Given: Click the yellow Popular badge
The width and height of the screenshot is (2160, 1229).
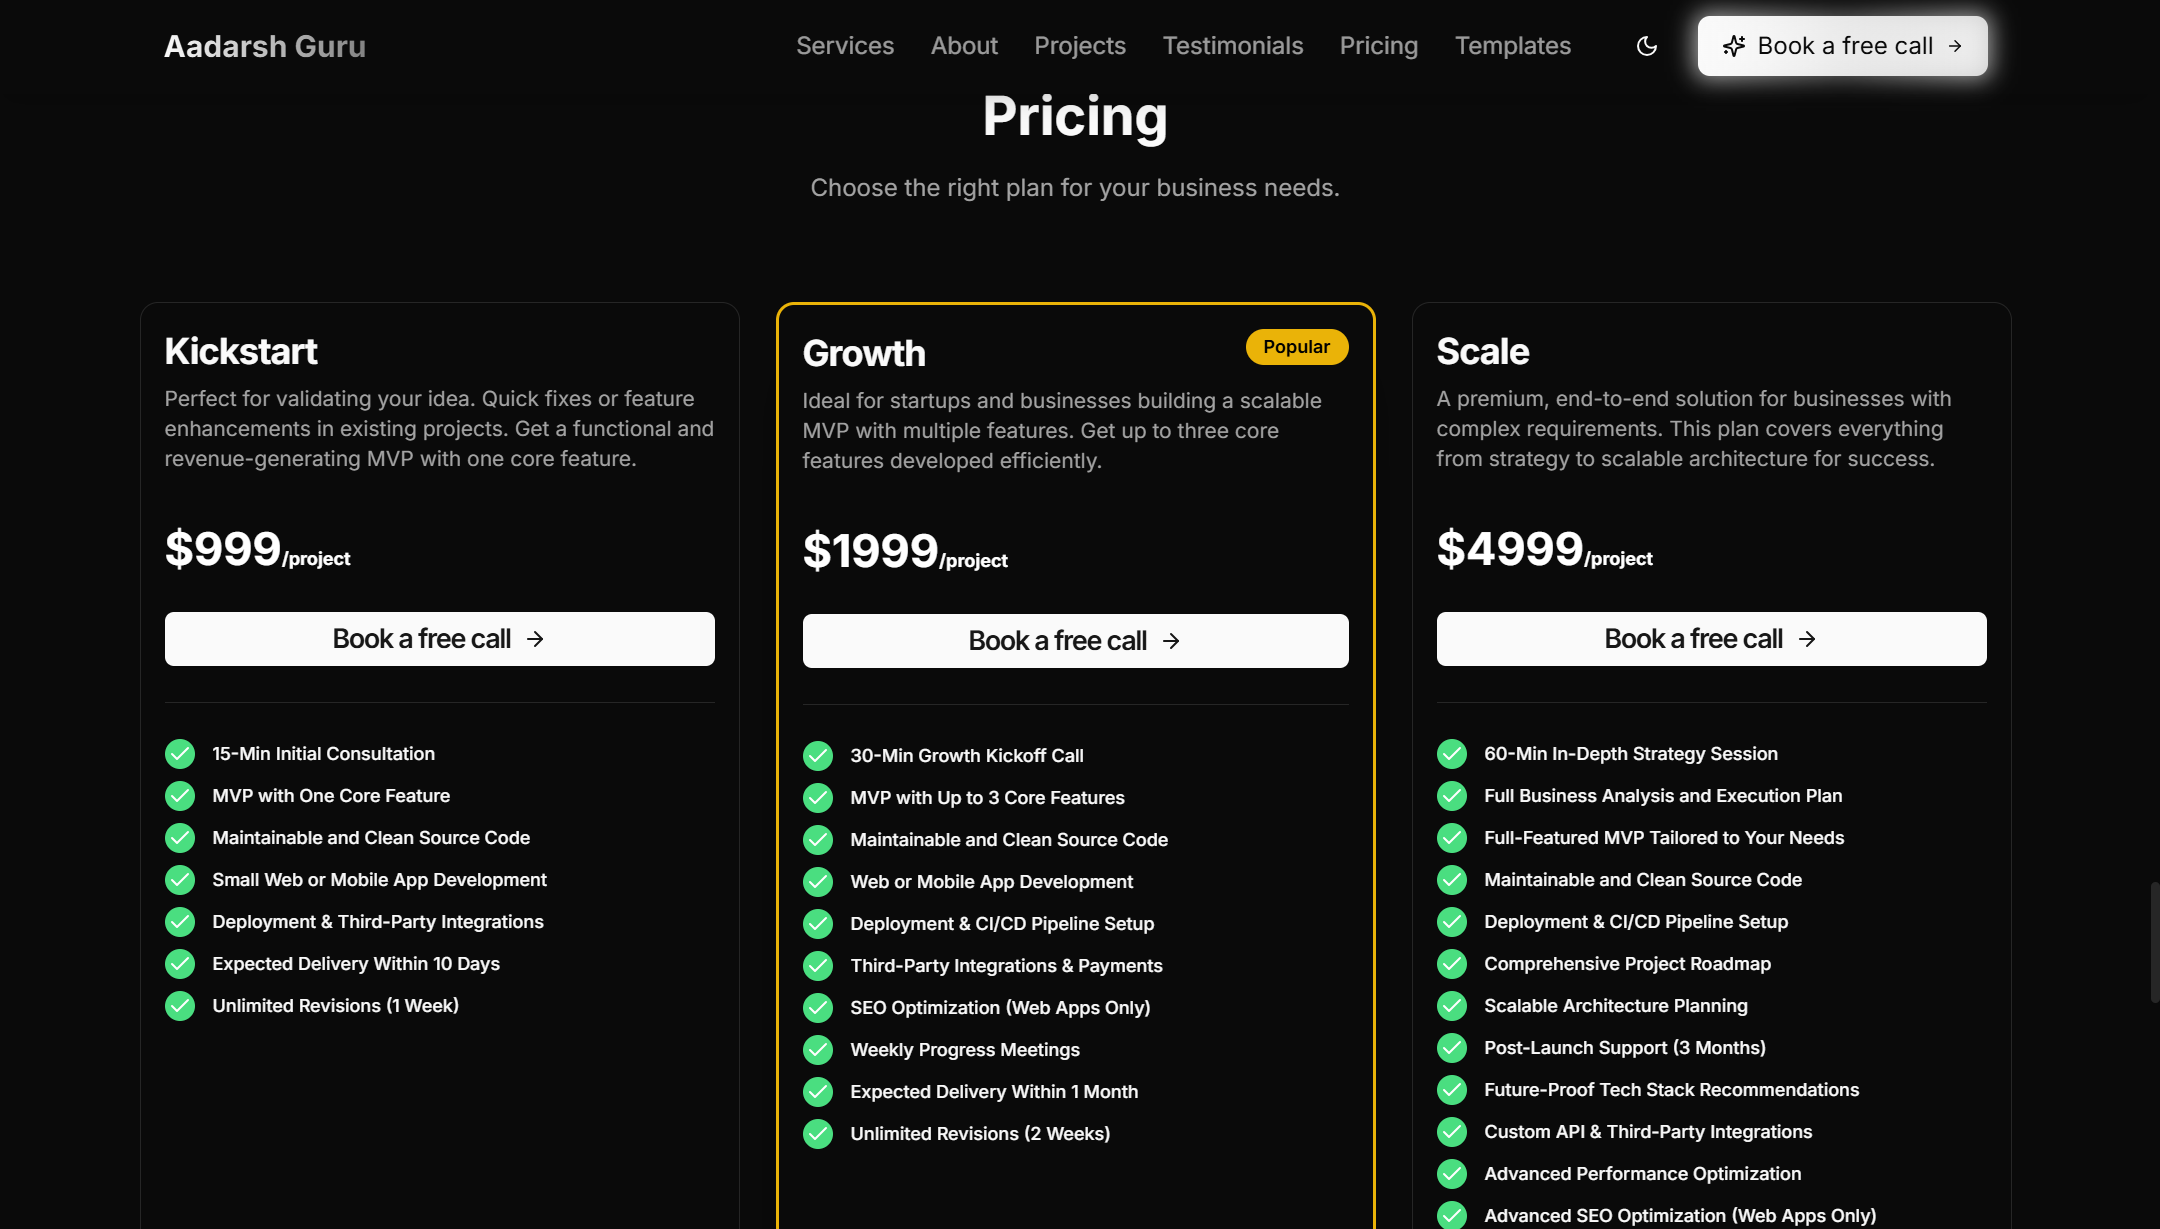Looking at the screenshot, I should pyautogui.click(x=1296, y=347).
